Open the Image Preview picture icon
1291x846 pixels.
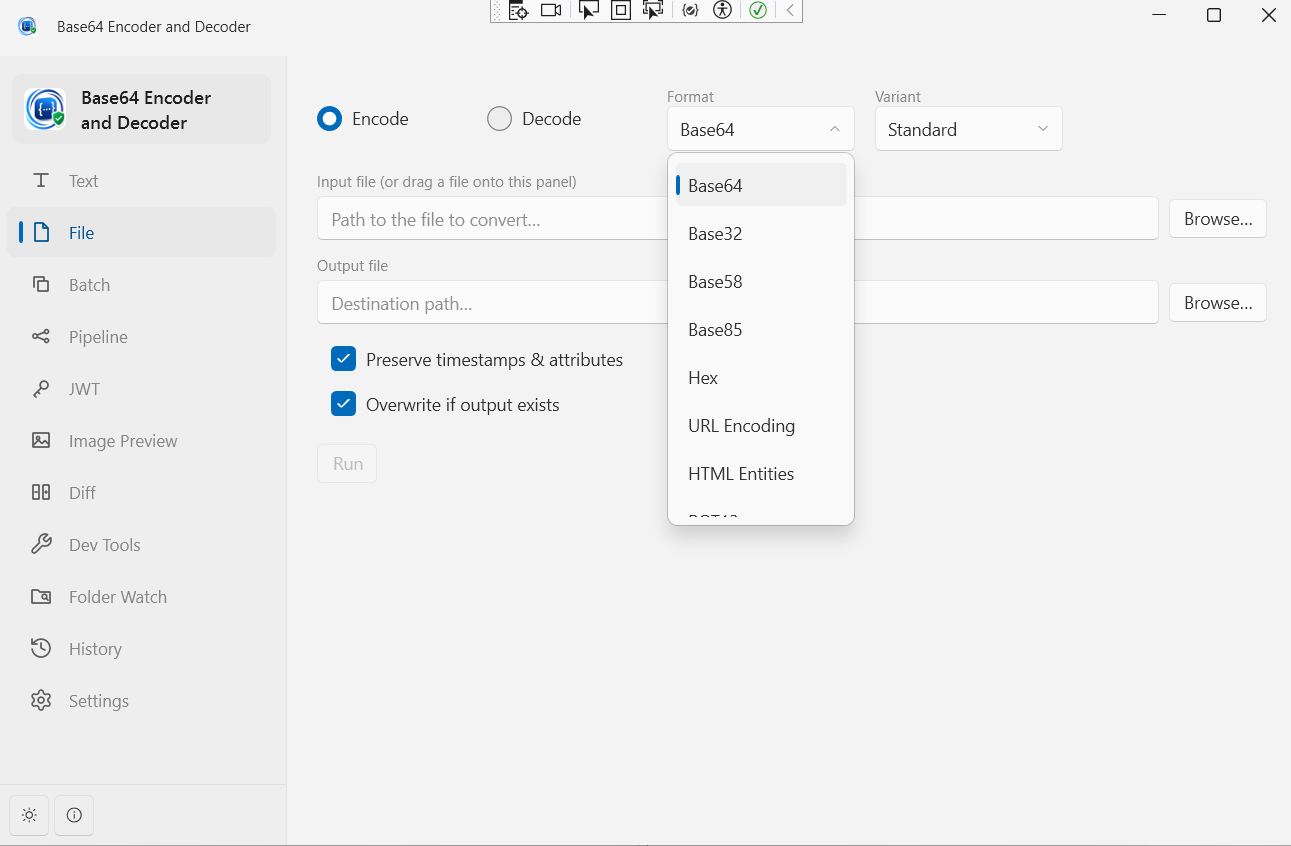pyautogui.click(x=41, y=441)
